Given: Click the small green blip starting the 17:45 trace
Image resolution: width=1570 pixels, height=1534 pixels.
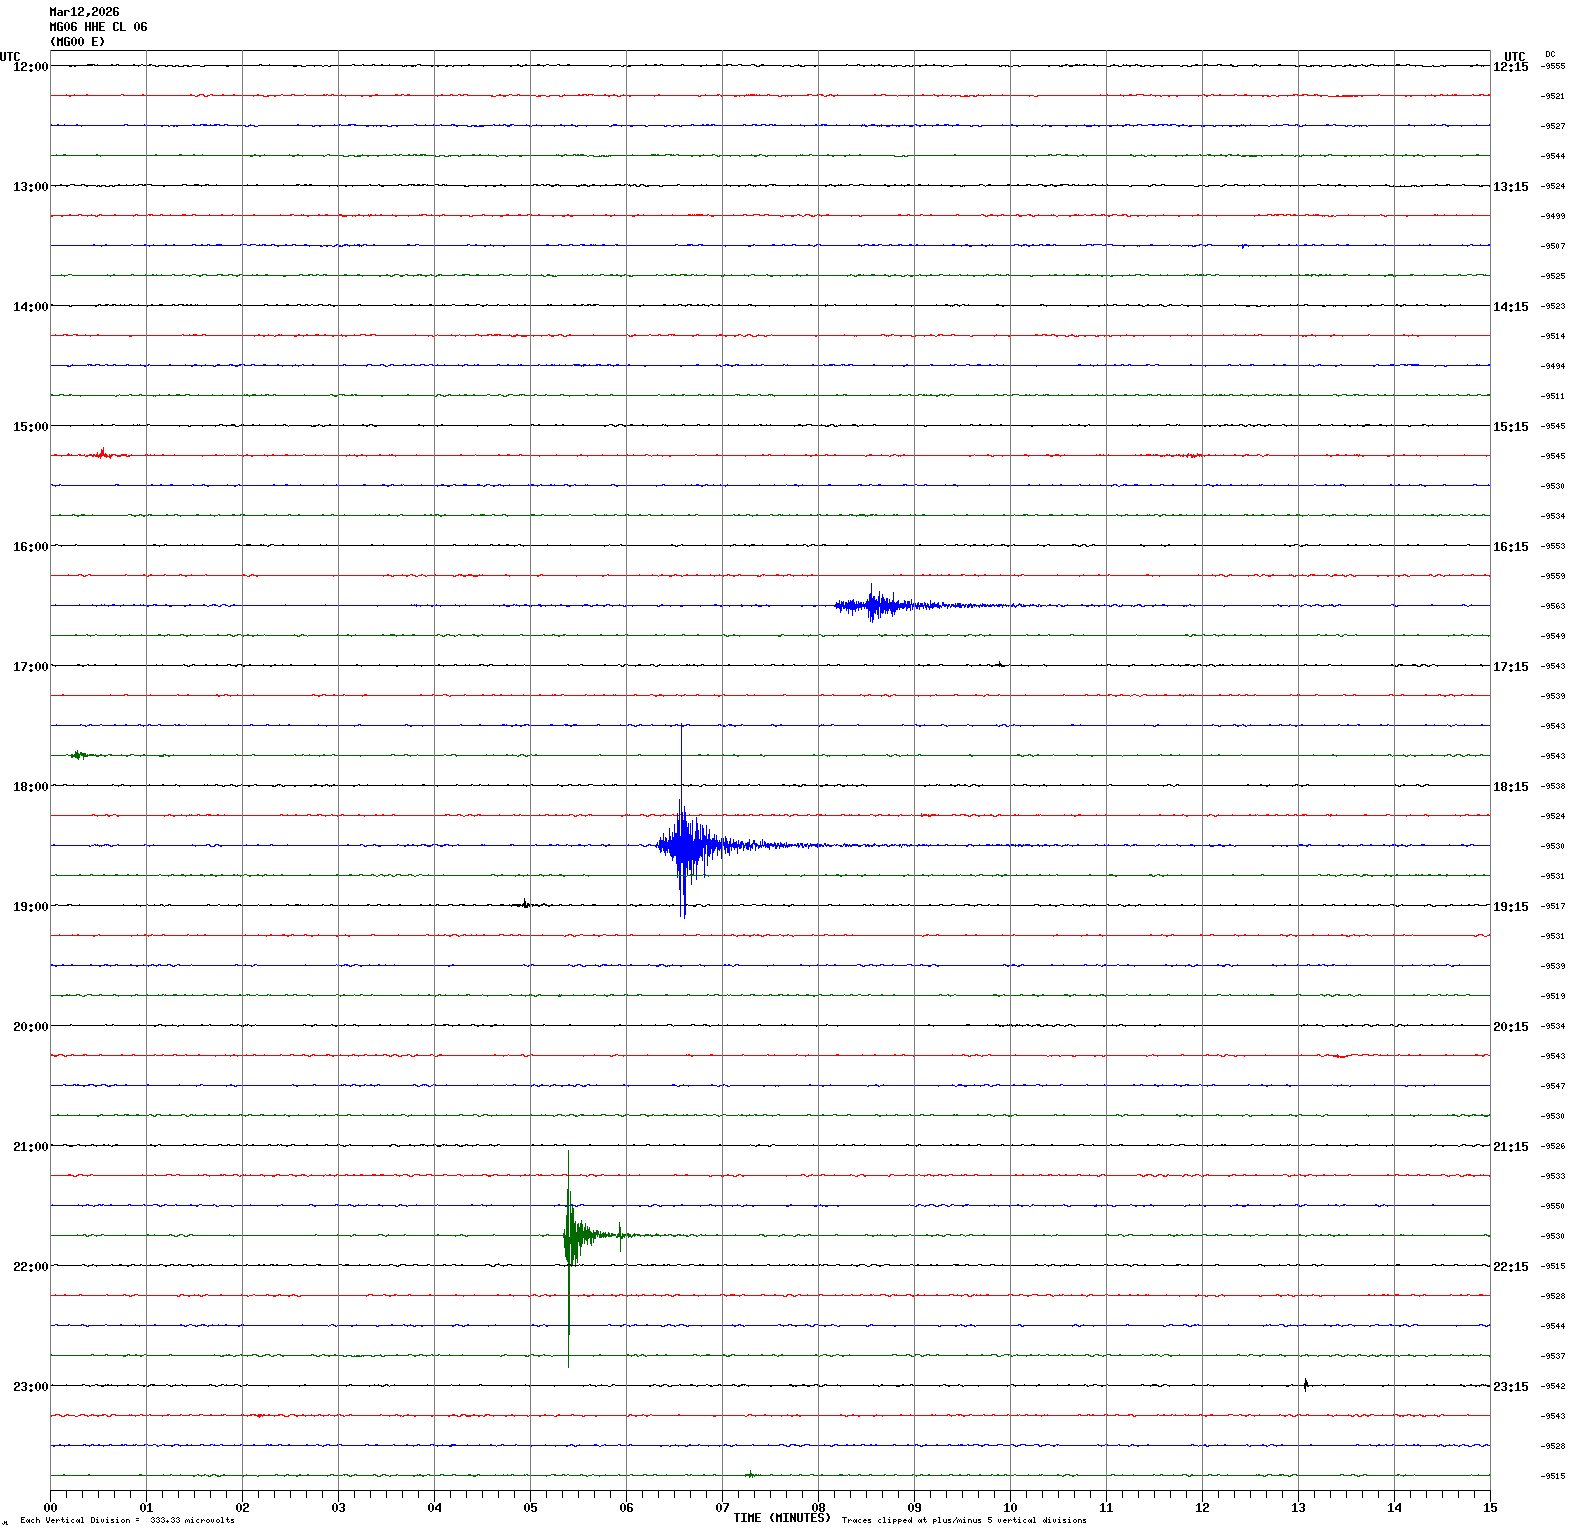Looking at the screenshot, I should pyautogui.click(x=78, y=755).
